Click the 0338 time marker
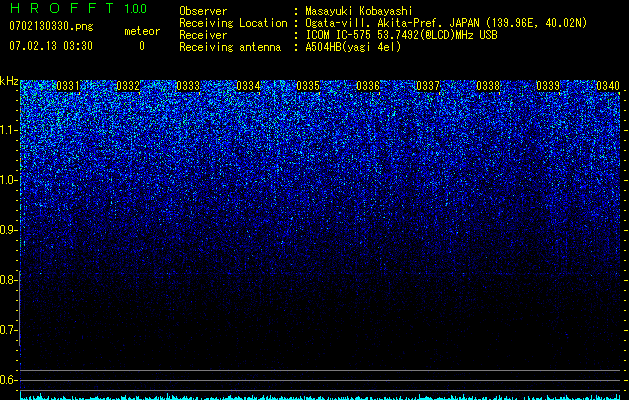The image size is (629, 400). coord(488,86)
